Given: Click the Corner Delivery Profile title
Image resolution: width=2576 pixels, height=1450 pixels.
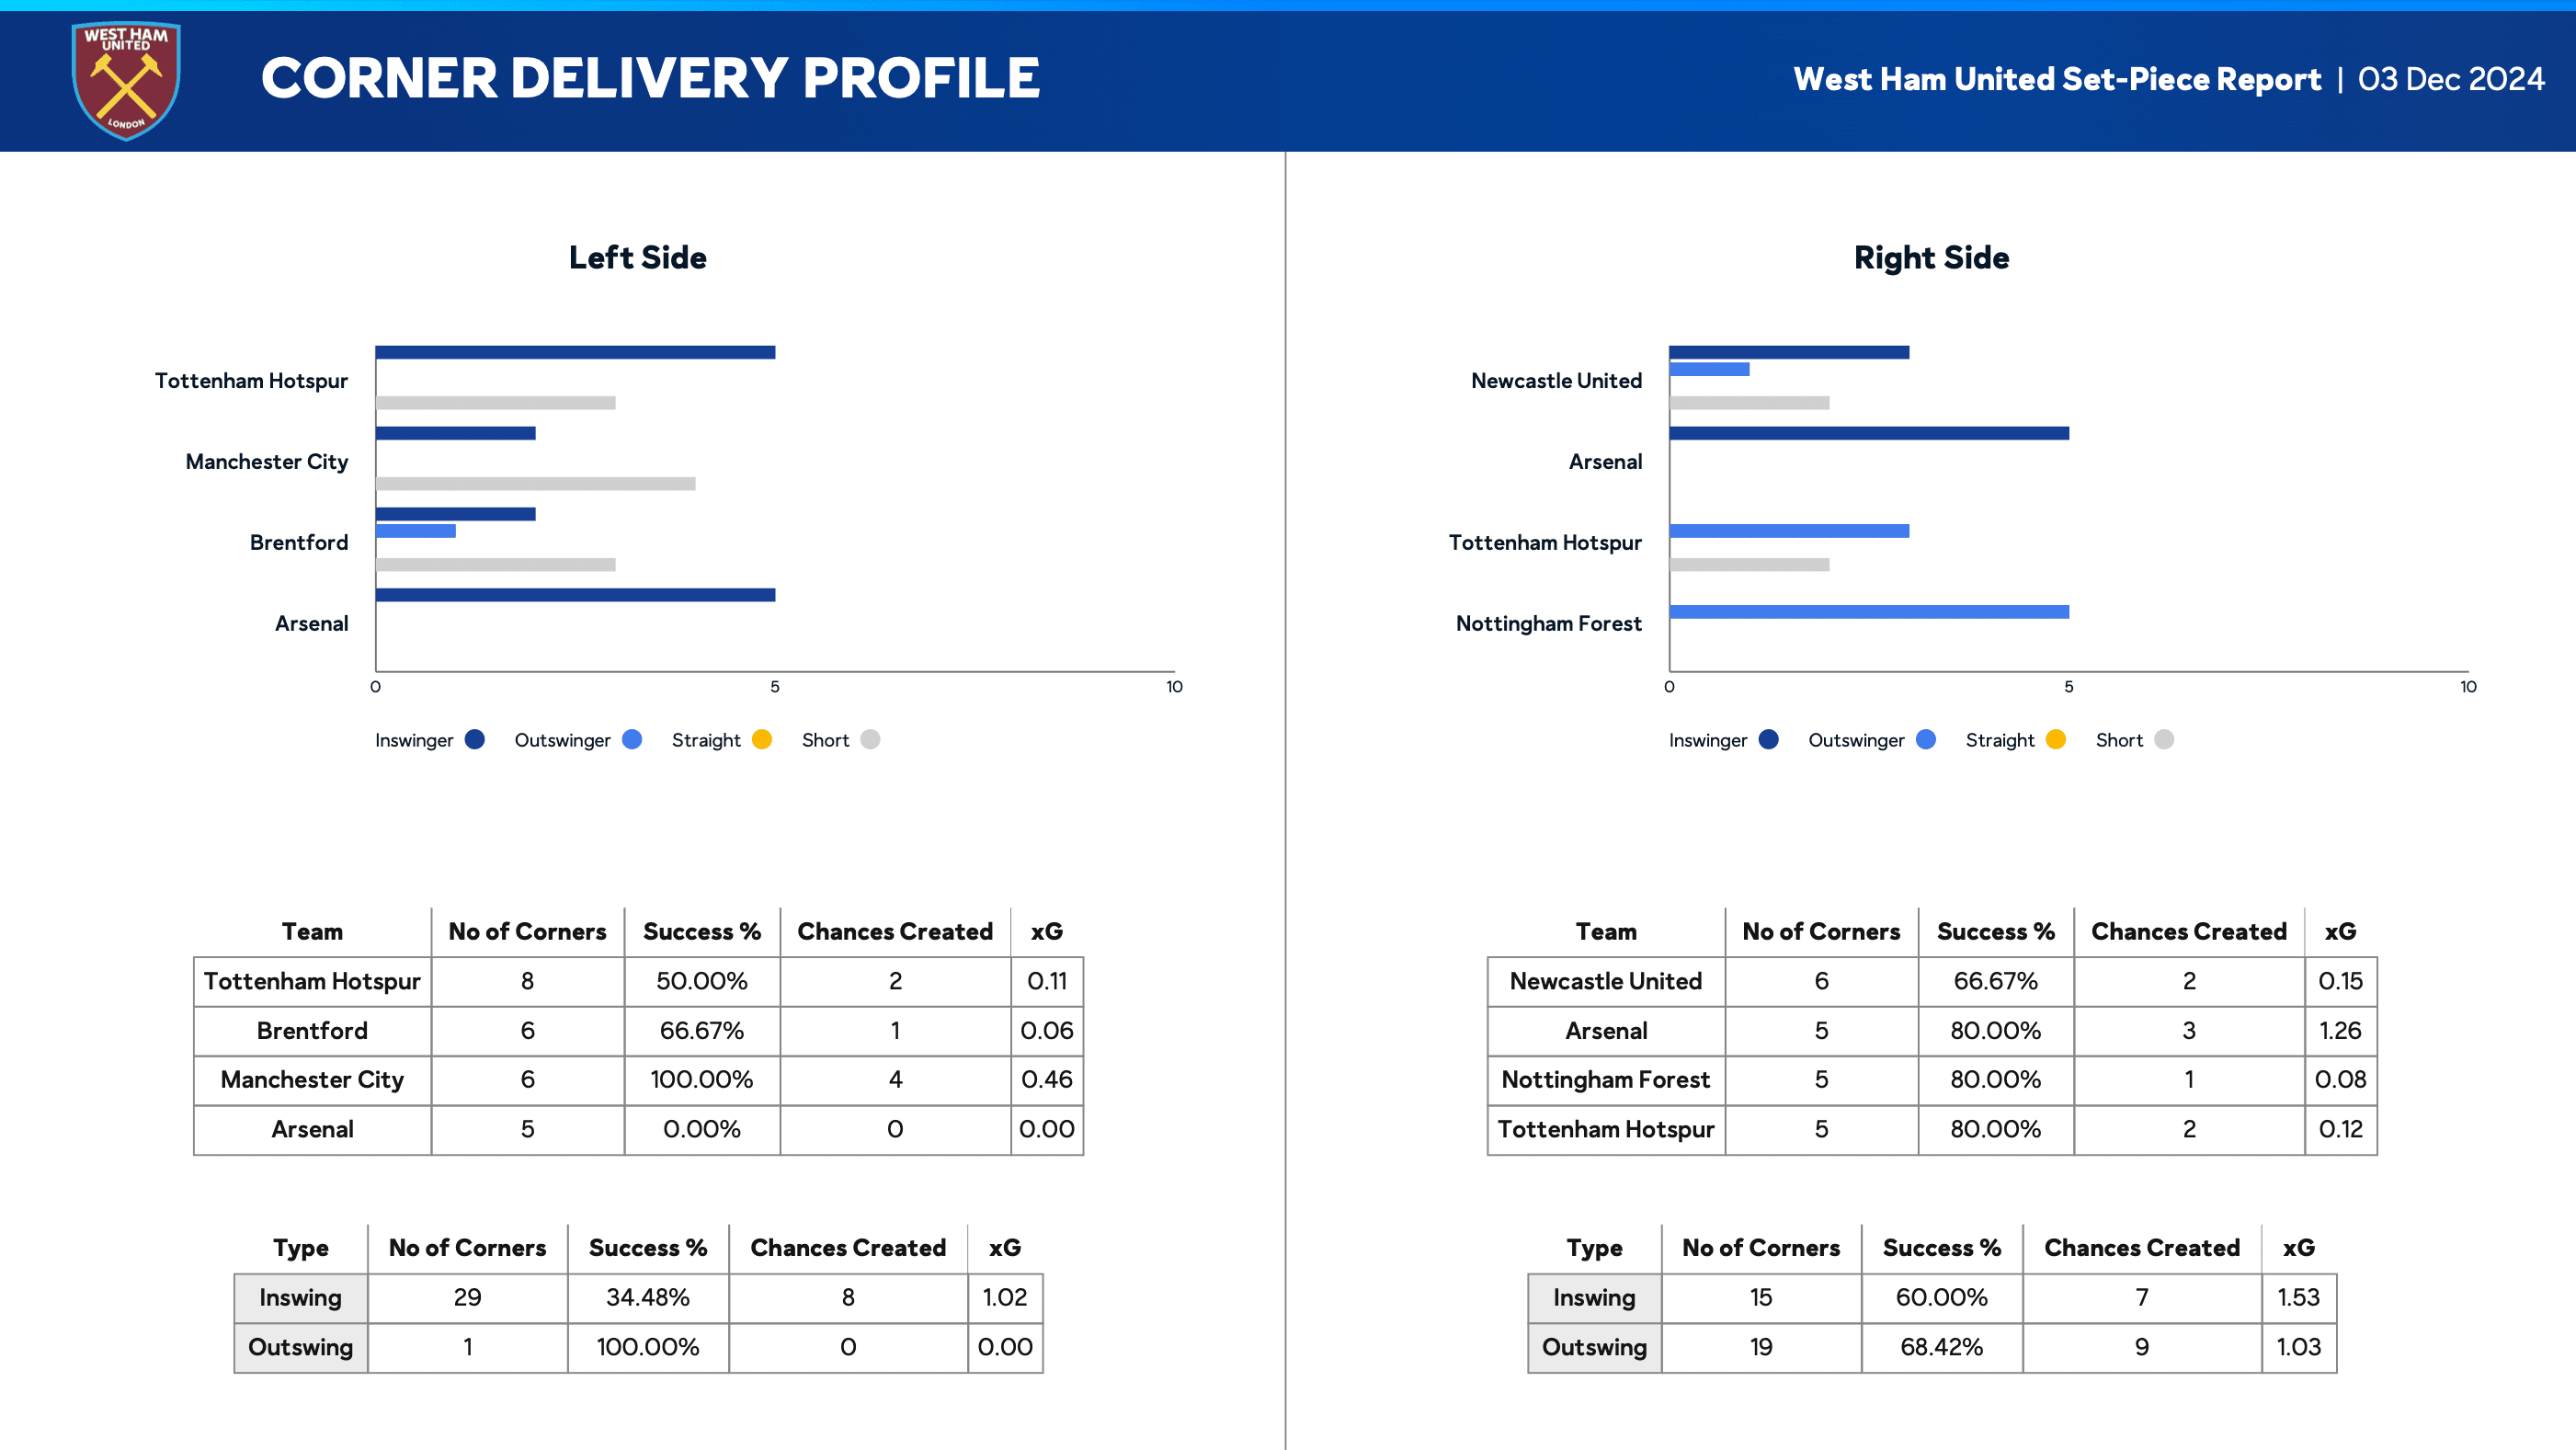Looking at the screenshot, I should pos(650,78).
